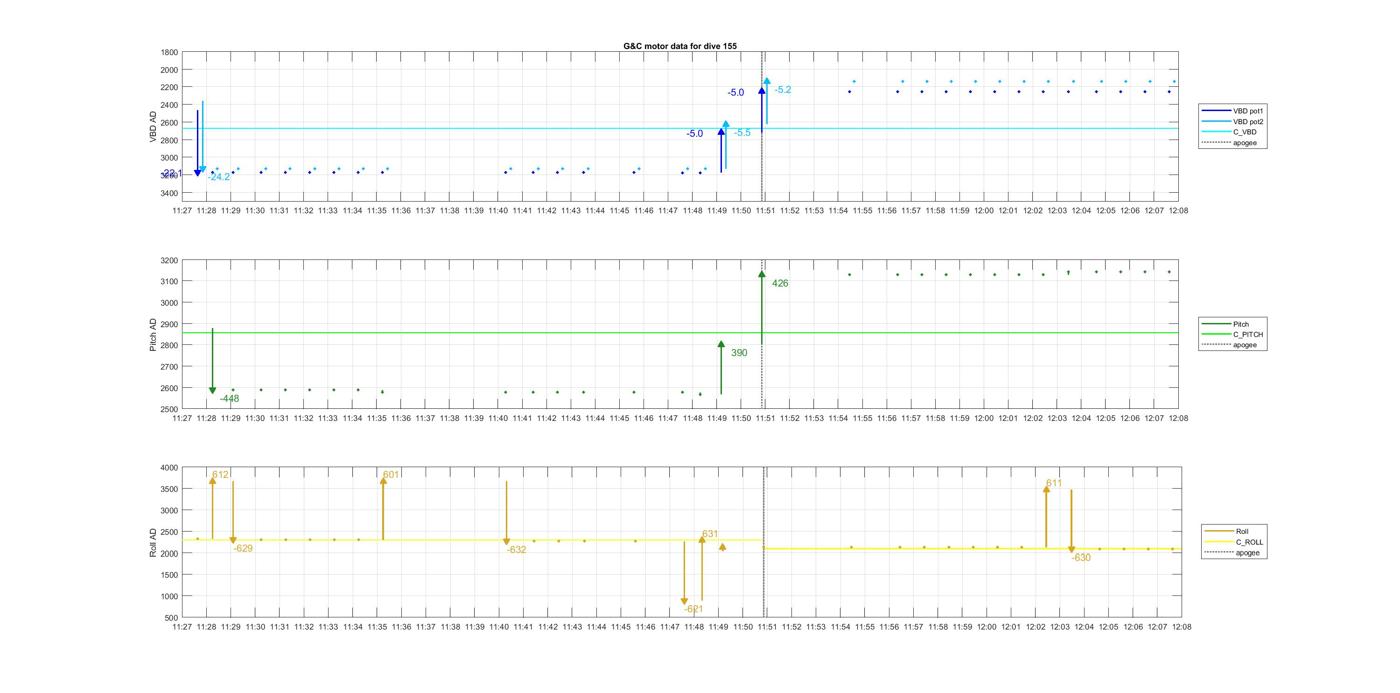Click the "-448" pitch data label

click(229, 399)
